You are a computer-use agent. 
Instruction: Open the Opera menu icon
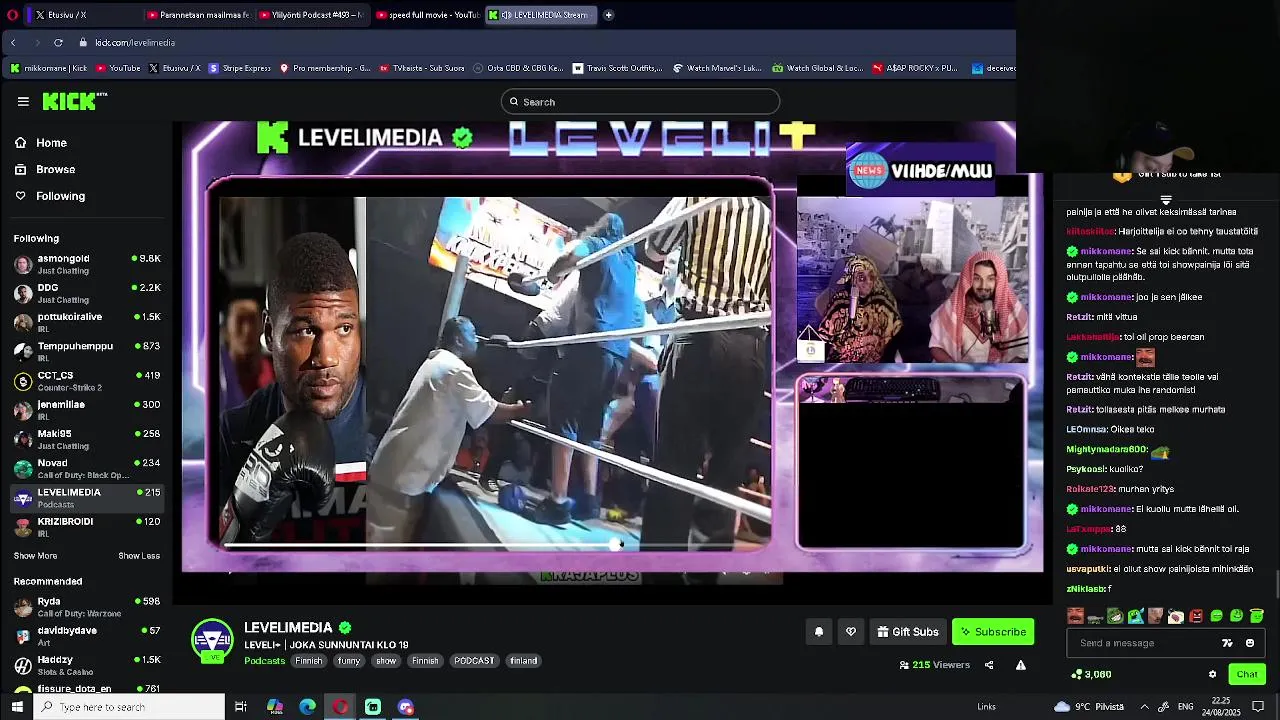point(13,15)
